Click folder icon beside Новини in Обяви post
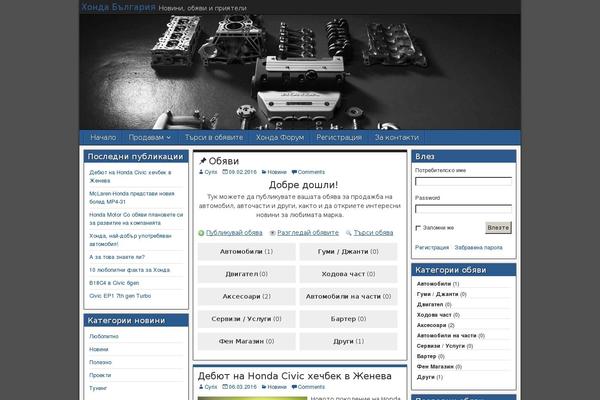 (264, 172)
